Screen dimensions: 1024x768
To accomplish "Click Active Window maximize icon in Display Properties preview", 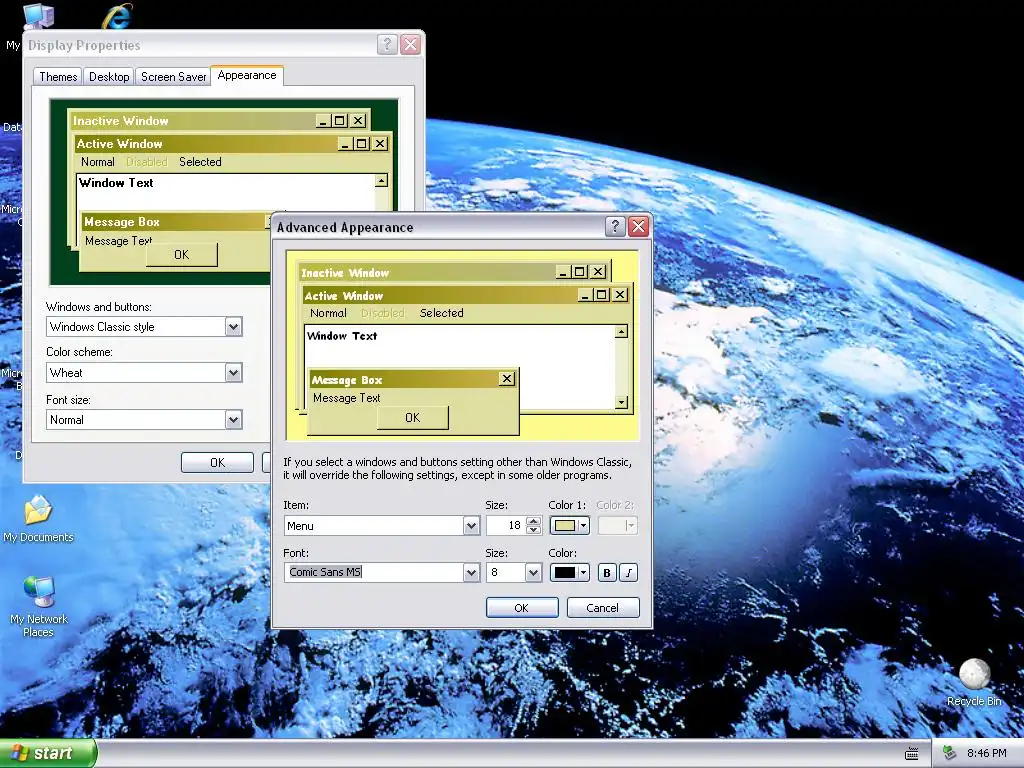I will (x=362, y=144).
